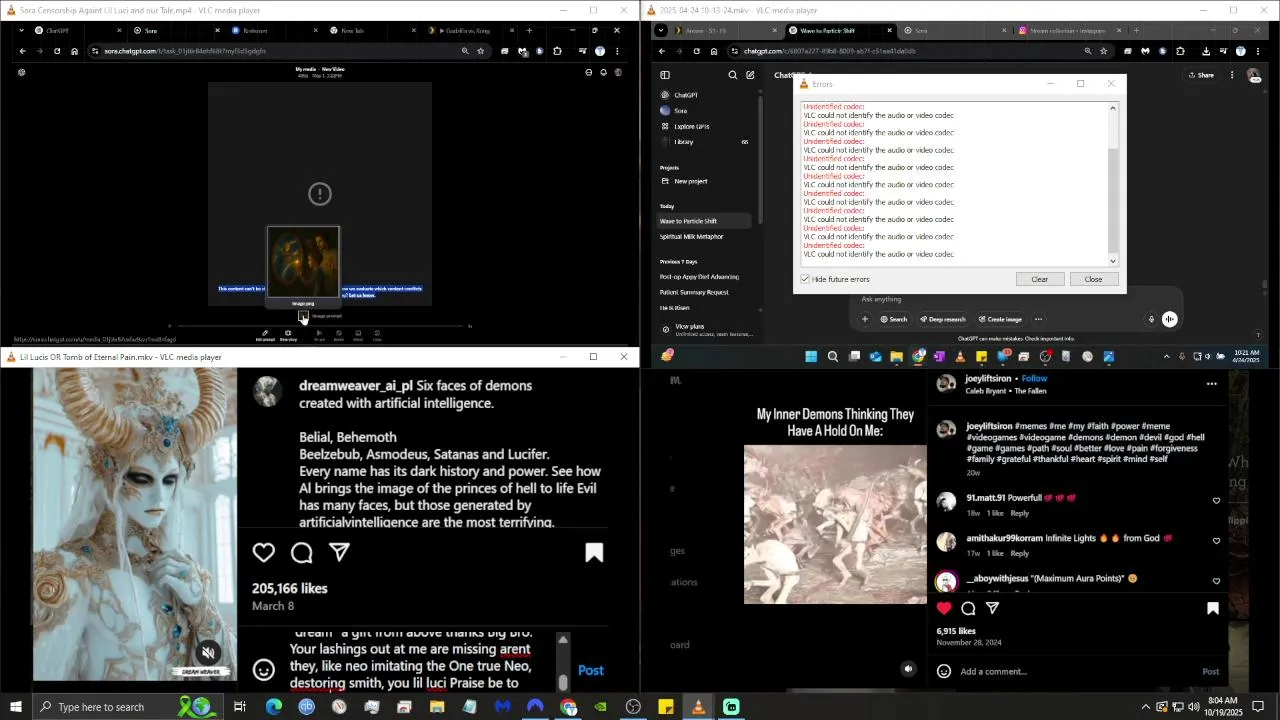Open VLC cone icon on the Windows taskbar
The width and height of the screenshot is (1280, 720).
tap(698, 707)
